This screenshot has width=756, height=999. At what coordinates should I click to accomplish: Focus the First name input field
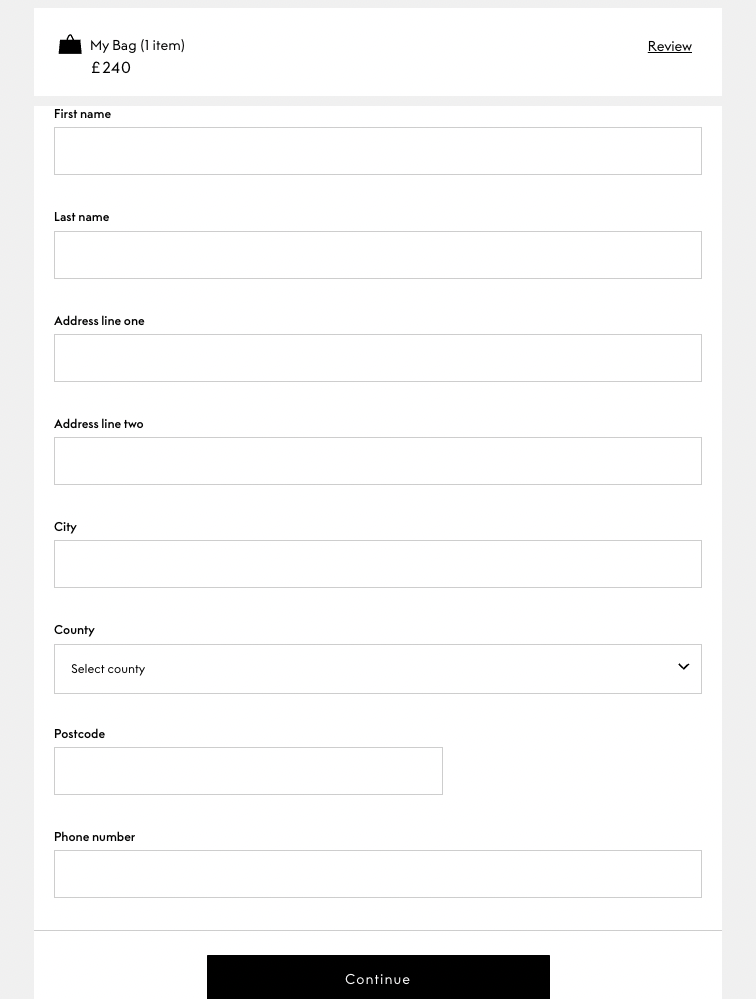point(378,151)
